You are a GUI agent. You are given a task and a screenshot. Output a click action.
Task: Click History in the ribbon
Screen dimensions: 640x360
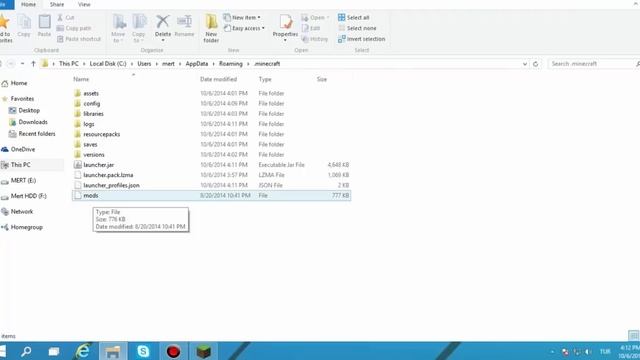tap(315, 39)
